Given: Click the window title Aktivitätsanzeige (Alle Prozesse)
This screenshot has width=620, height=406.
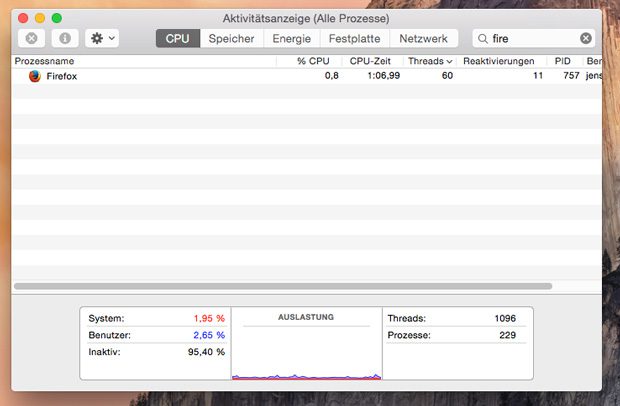Looking at the screenshot, I should 306,19.
